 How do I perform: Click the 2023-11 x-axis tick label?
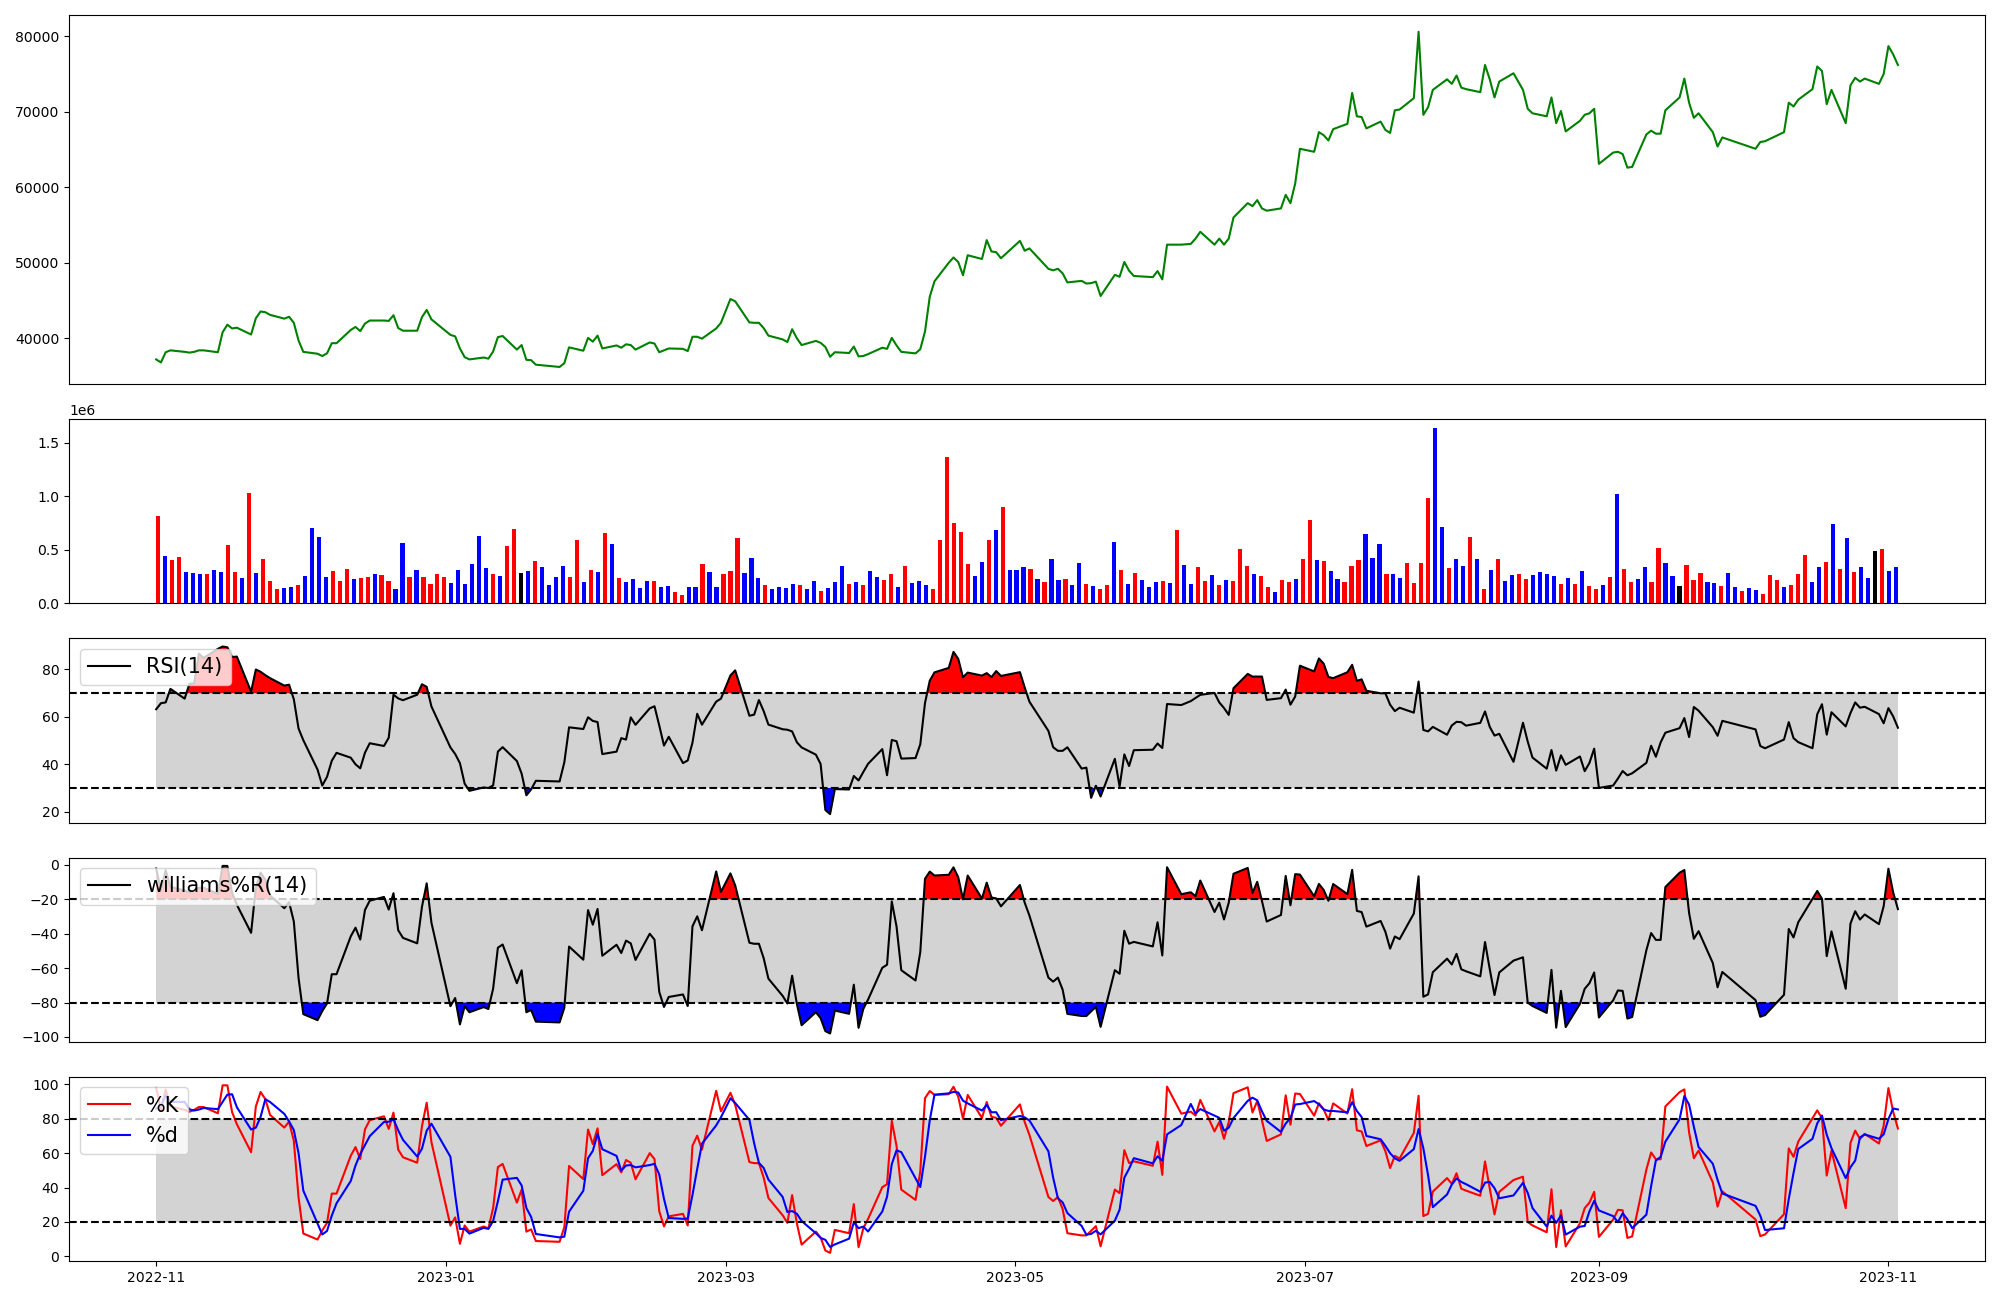(1888, 1277)
